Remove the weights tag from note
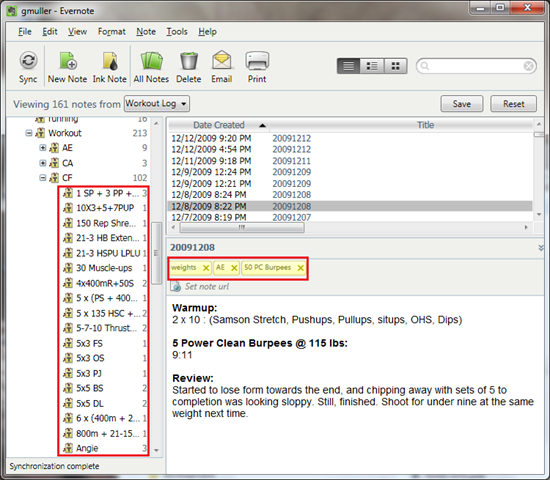The height and width of the screenshot is (480, 550). pos(206,268)
